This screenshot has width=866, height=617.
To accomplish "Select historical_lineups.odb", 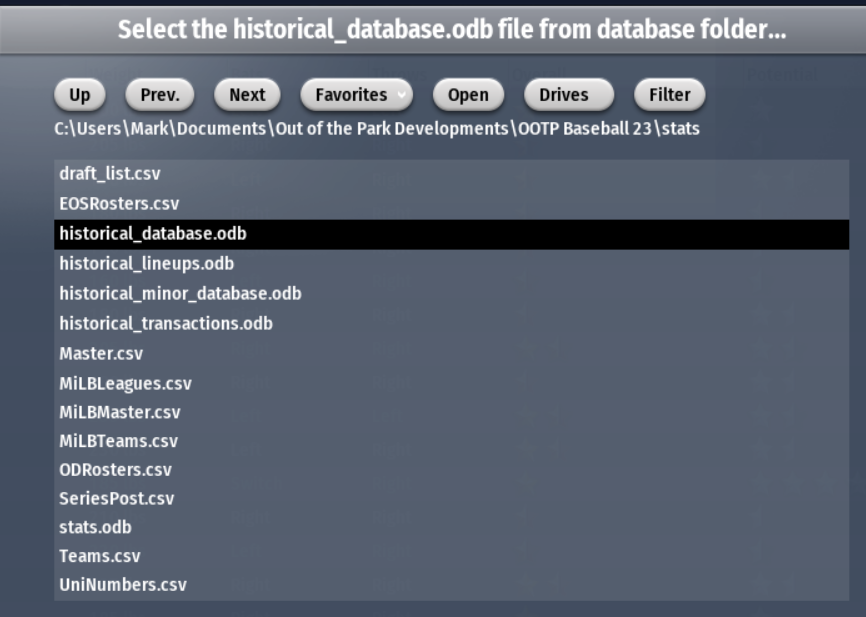I will coord(147,264).
